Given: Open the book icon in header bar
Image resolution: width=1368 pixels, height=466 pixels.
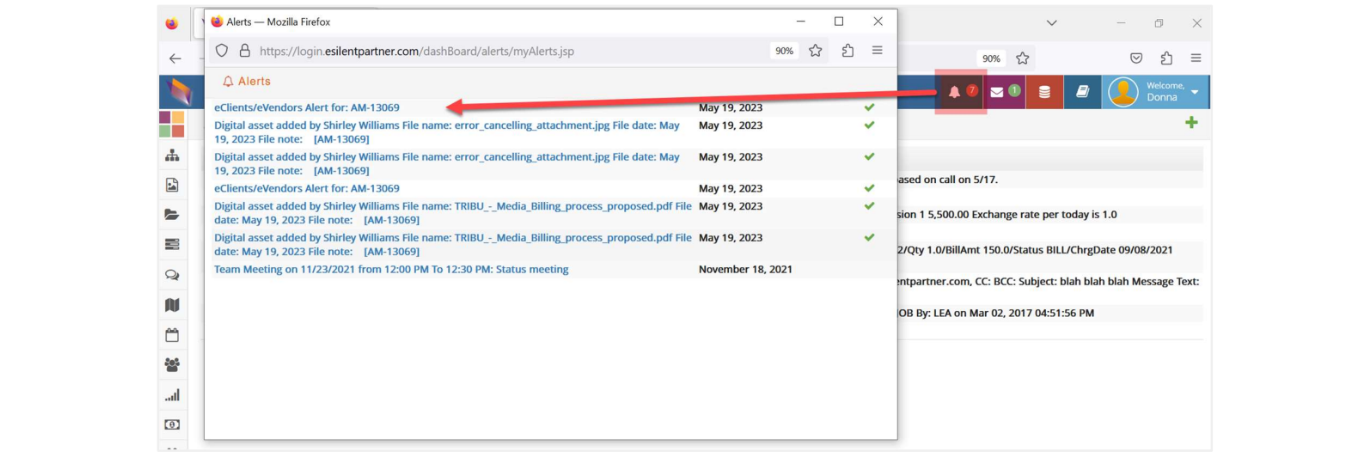Looking at the screenshot, I should coord(1082,92).
